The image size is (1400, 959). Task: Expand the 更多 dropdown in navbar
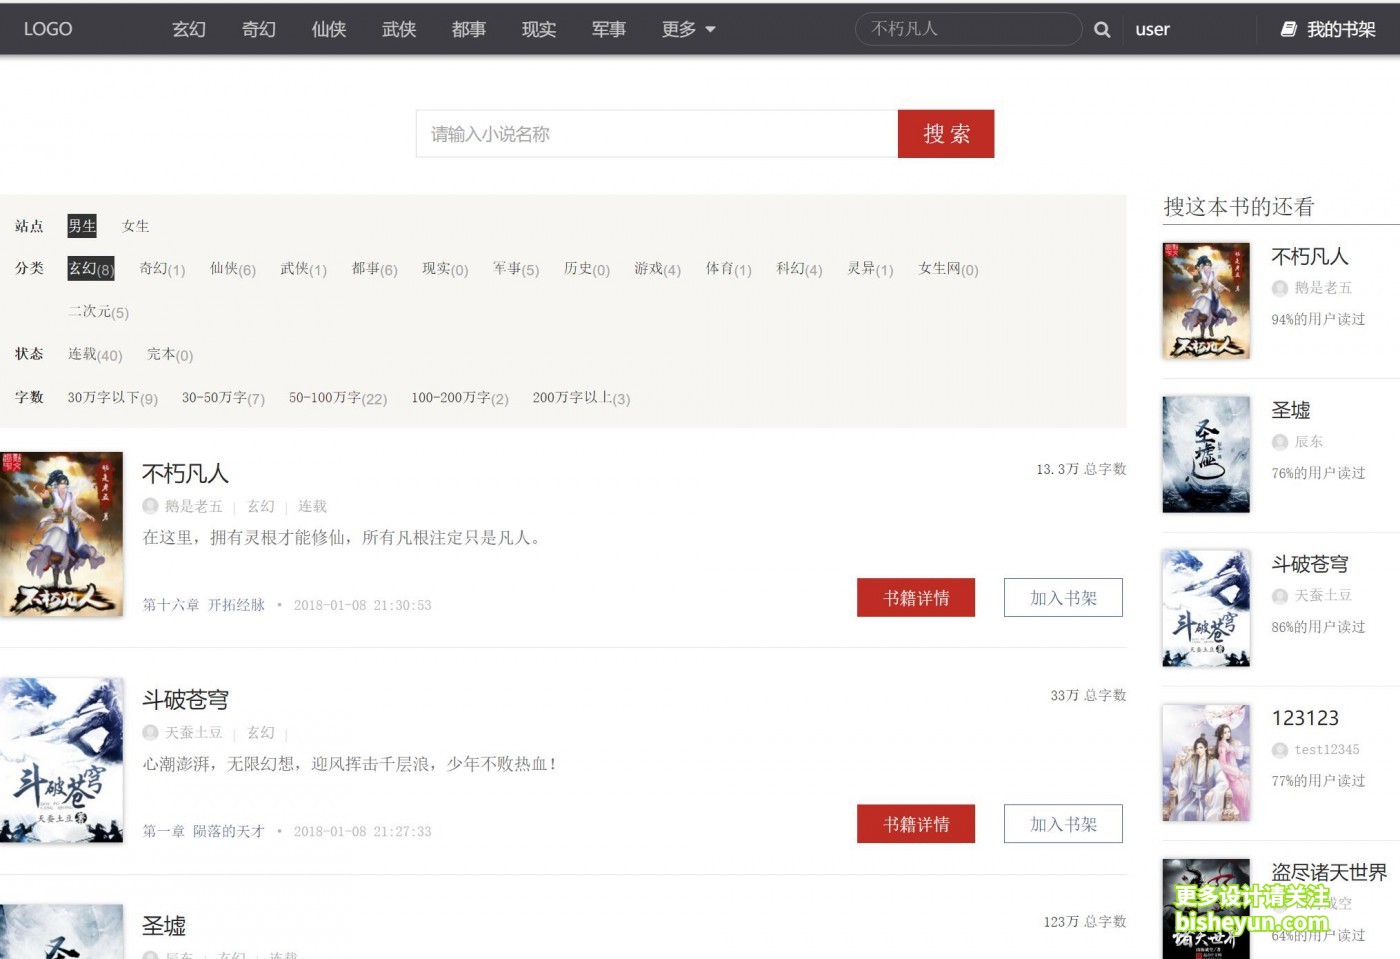pyautogui.click(x=688, y=29)
